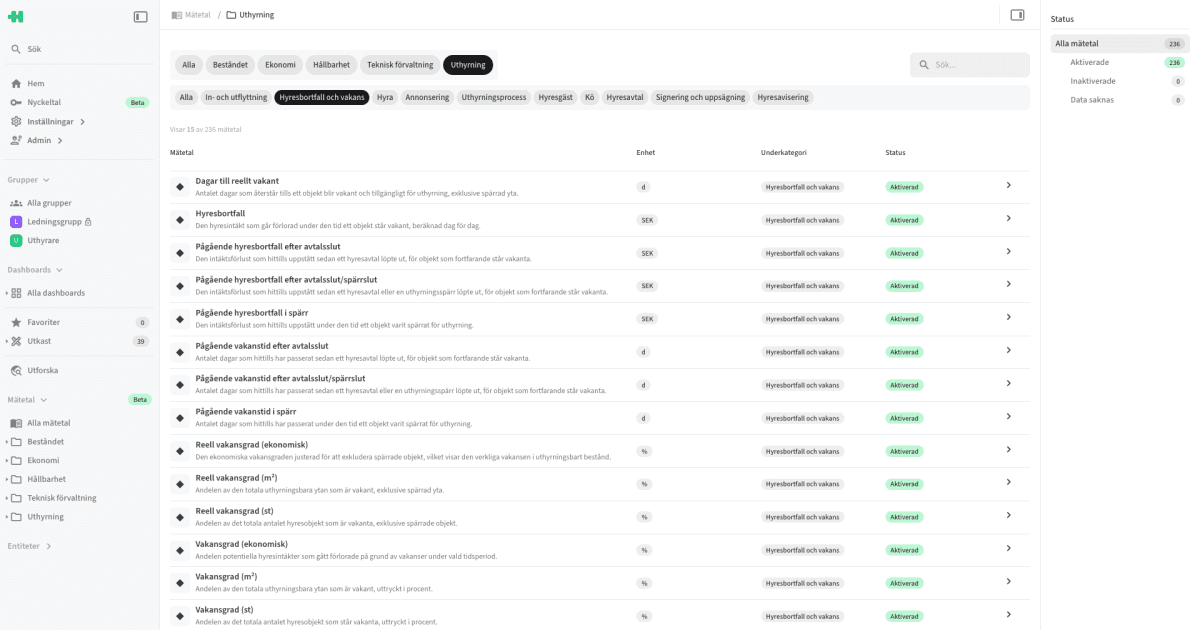Click the Sök search field above the list
The image size is (1200, 630).
click(968, 64)
